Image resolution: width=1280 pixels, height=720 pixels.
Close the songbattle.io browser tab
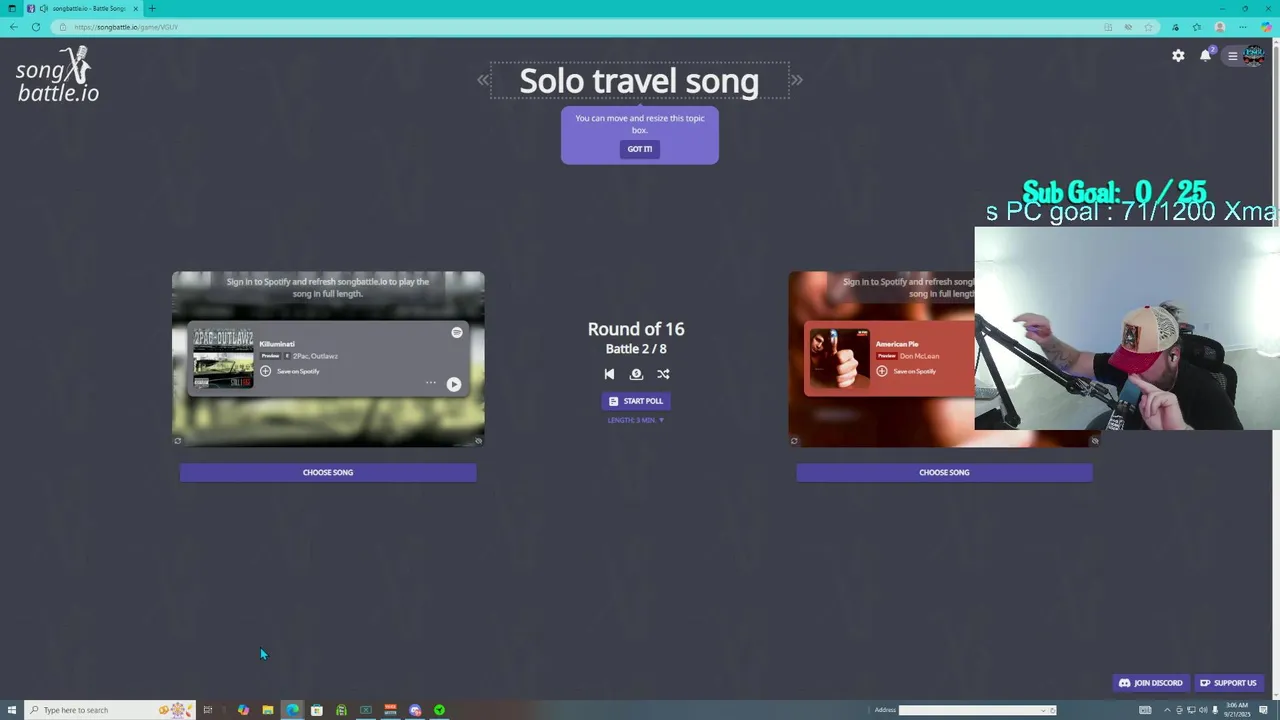[x=136, y=8]
